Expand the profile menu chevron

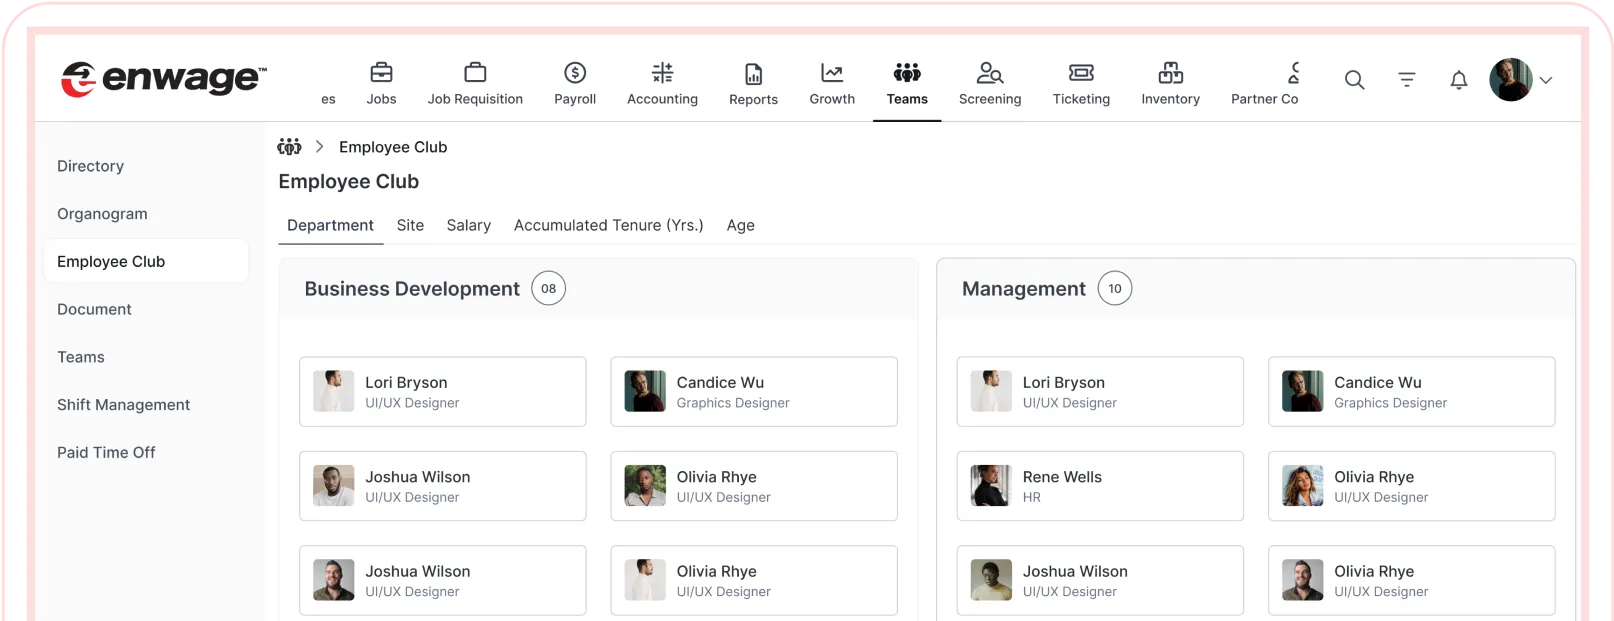1546,80
